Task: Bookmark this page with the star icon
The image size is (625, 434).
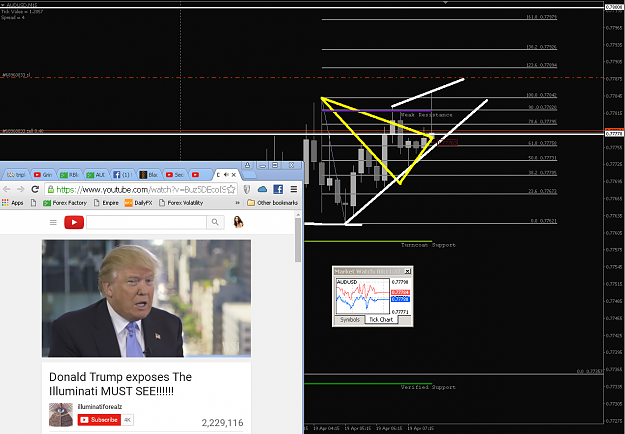Action: pyautogui.click(x=231, y=189)
